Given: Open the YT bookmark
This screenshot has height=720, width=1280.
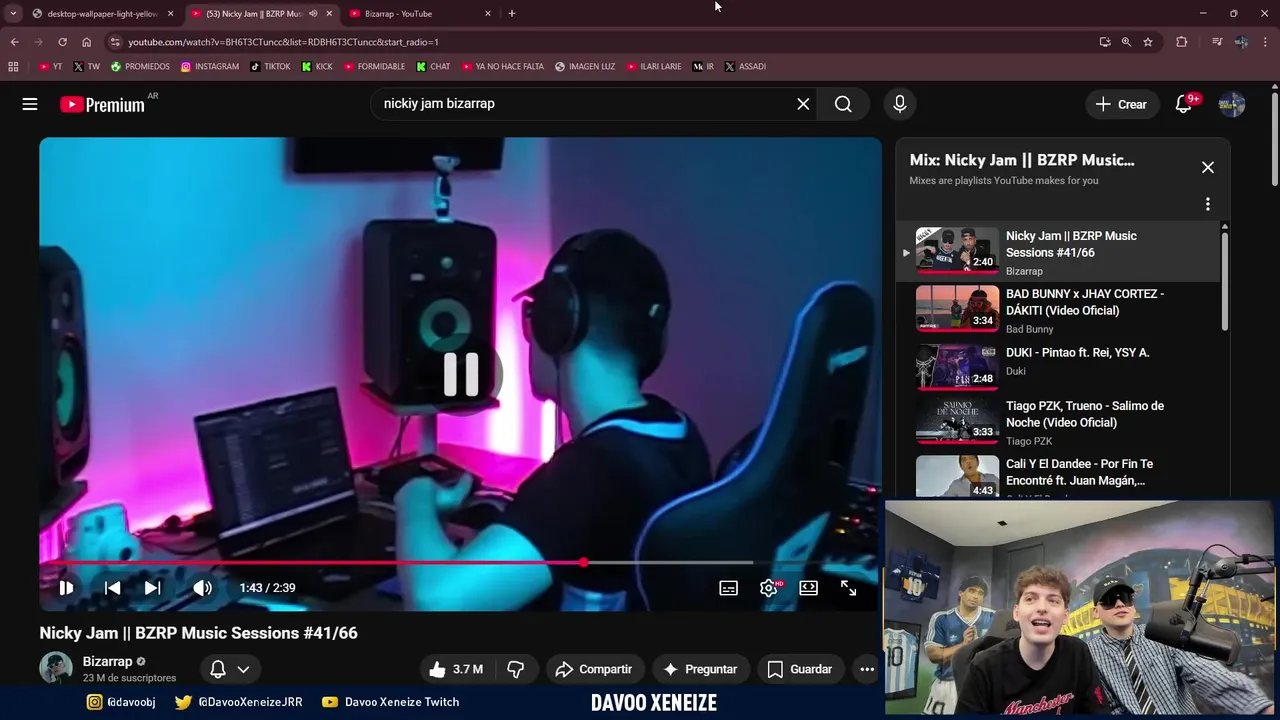Looking at the screenshot, I should click(51, 67).
